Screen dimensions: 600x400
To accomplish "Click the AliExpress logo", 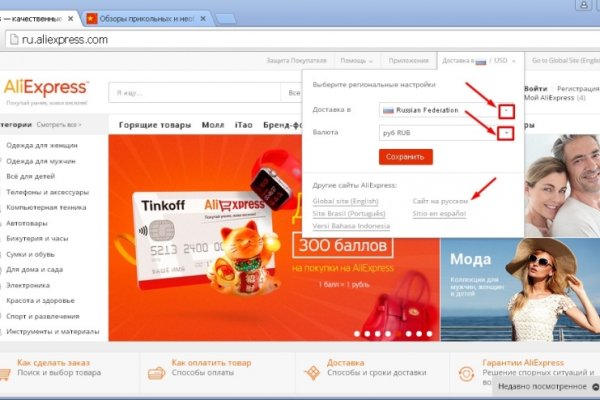I will (x=46, y=88).
